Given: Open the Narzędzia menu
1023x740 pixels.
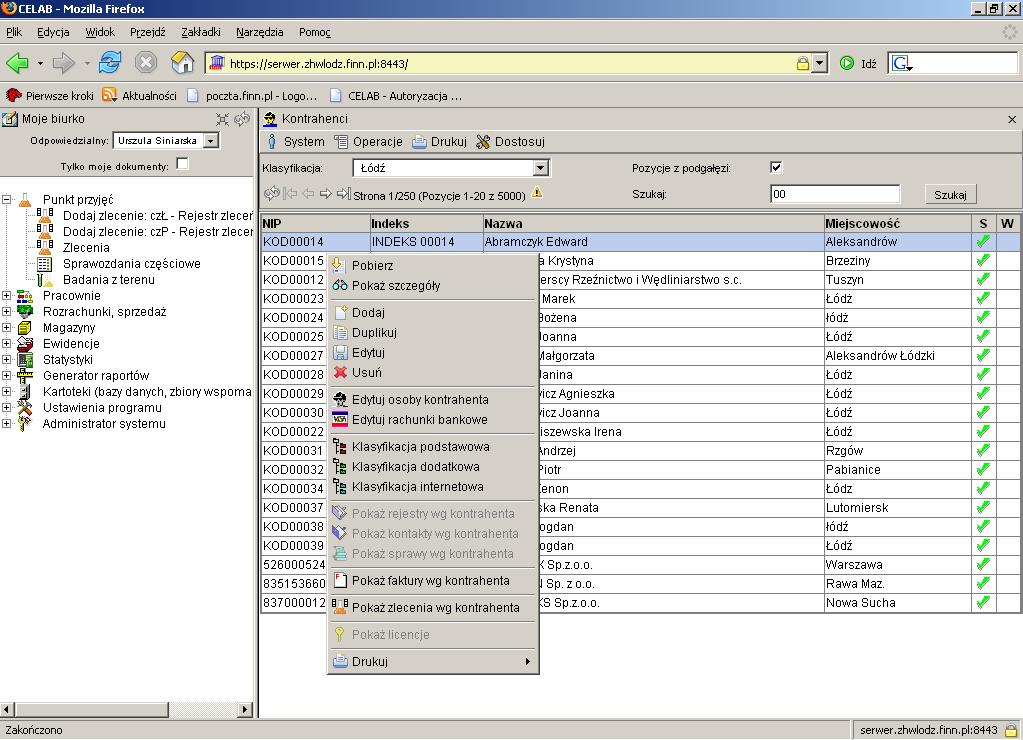Looking at the screenshot, I should pyautogui.click(x=260, y=32).
